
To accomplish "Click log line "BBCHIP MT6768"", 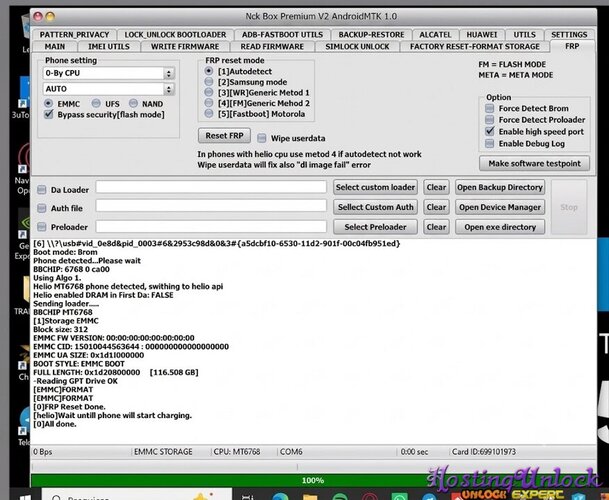I will 63,312.
